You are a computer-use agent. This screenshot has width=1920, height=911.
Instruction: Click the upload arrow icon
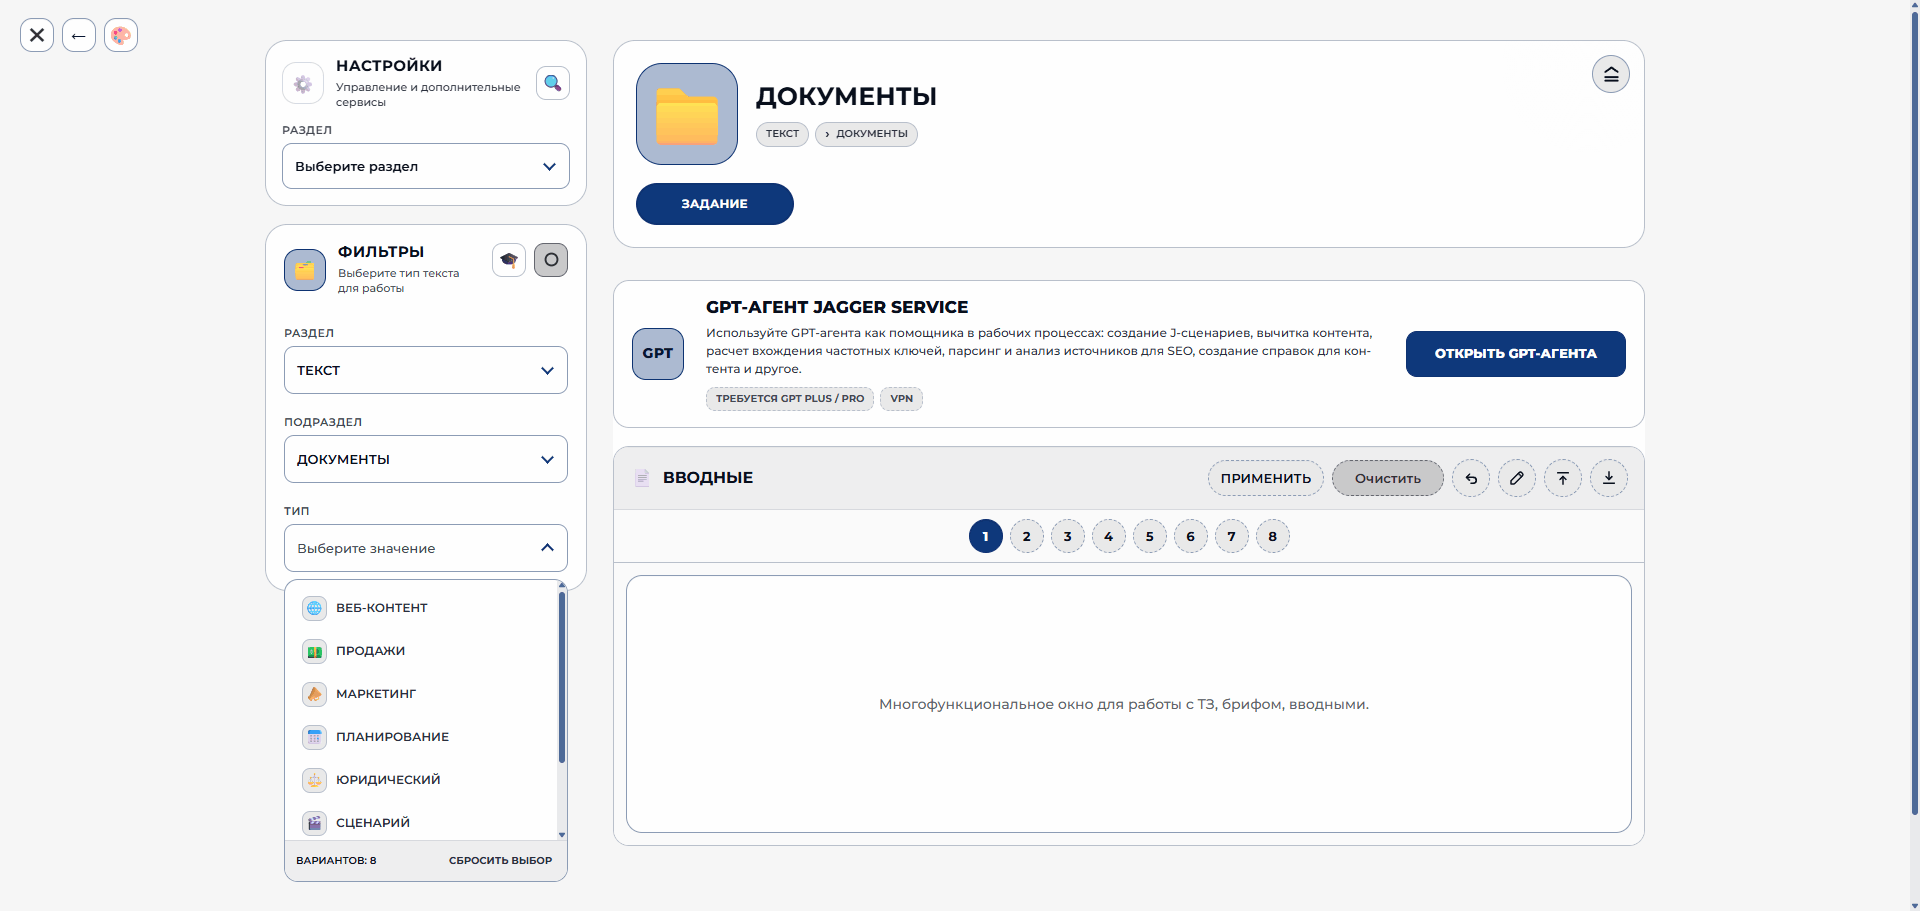[x=1563, y=478]
